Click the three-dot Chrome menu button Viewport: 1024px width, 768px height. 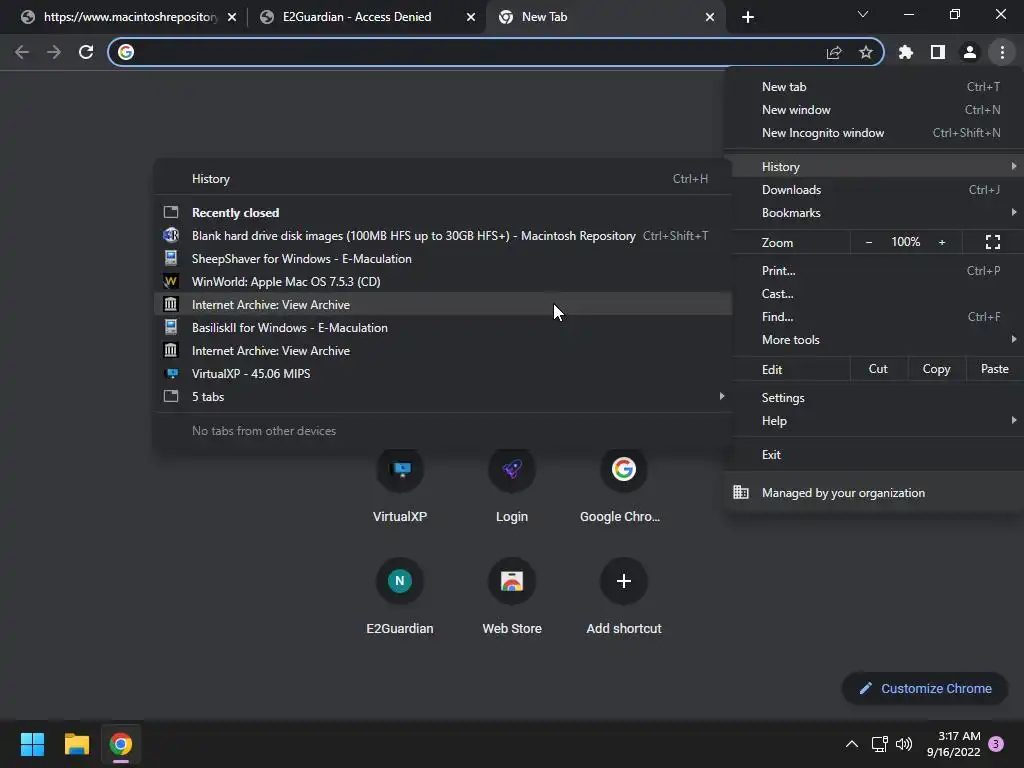[1002, 52]
